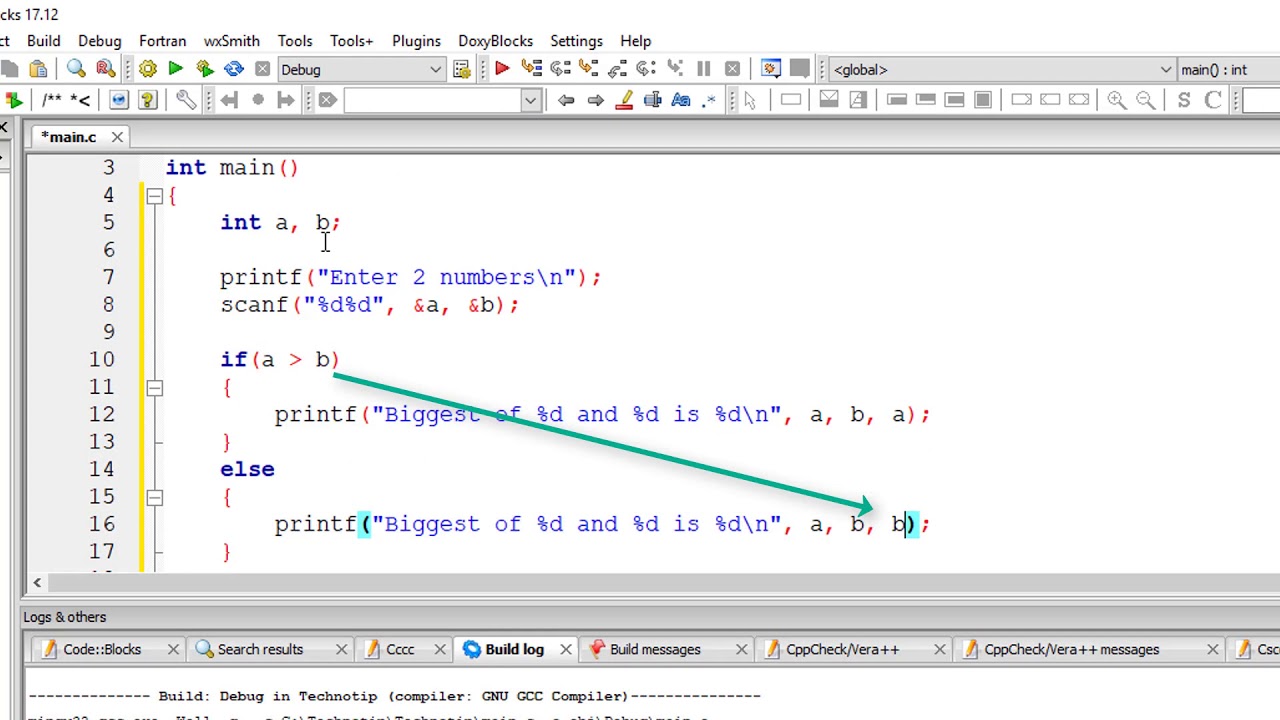Click the Zoom in icon
Screen dimensions: 1280x720
[1117, 100]
